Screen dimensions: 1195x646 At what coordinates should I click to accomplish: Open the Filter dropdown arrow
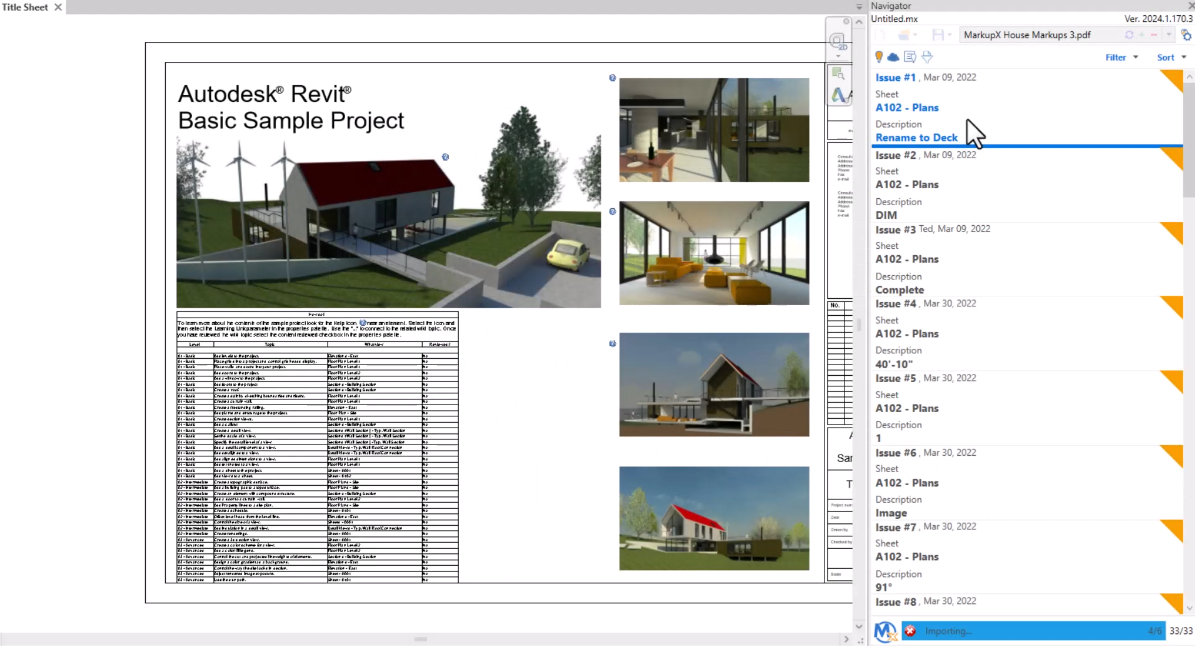1136,57
